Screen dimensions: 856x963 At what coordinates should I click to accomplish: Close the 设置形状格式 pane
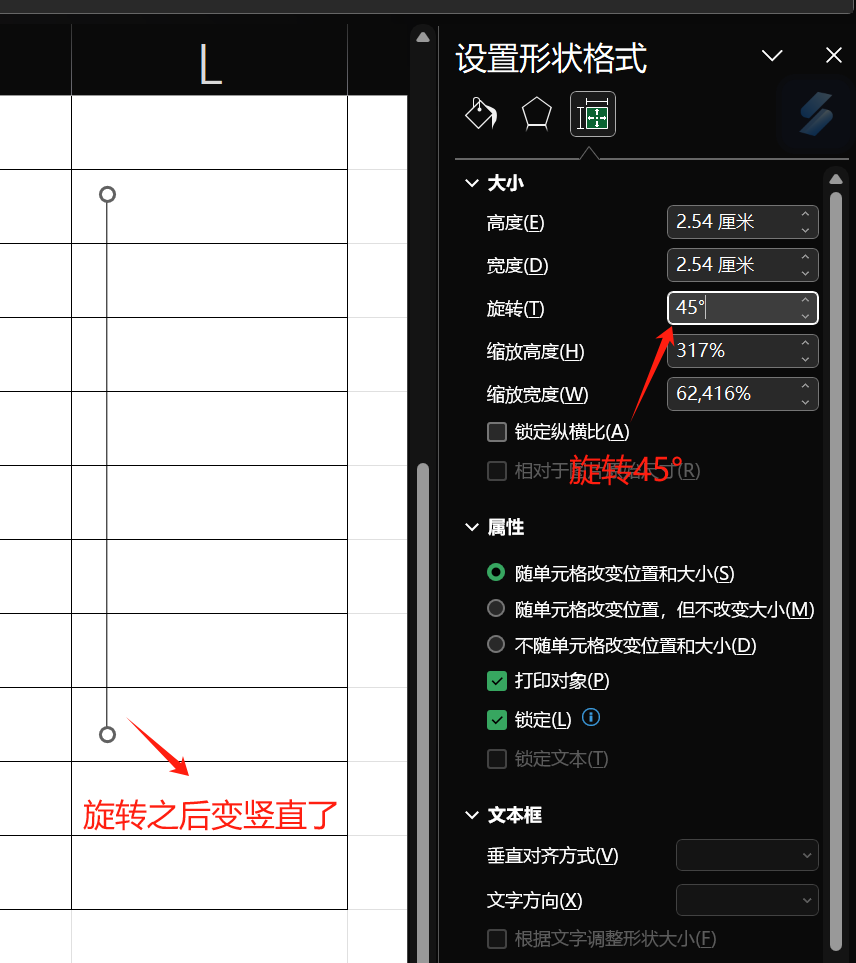(x=833, y=56)
